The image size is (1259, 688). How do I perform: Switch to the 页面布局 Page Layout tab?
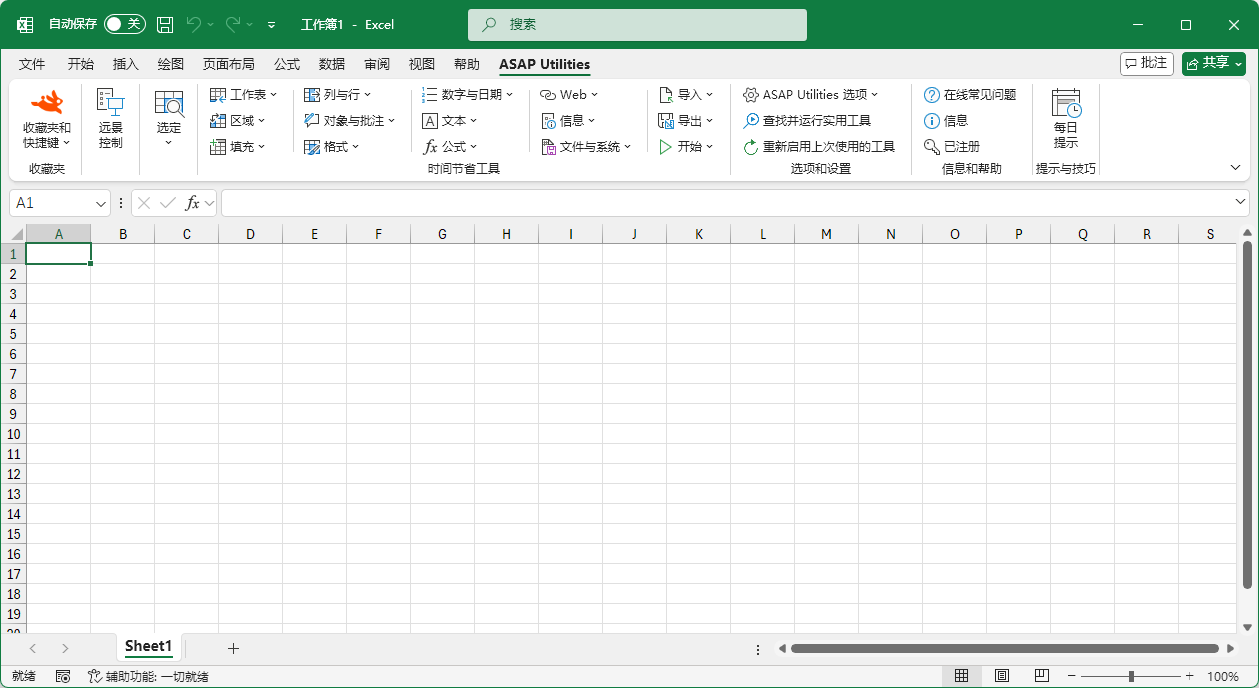(x=229, y=64)
